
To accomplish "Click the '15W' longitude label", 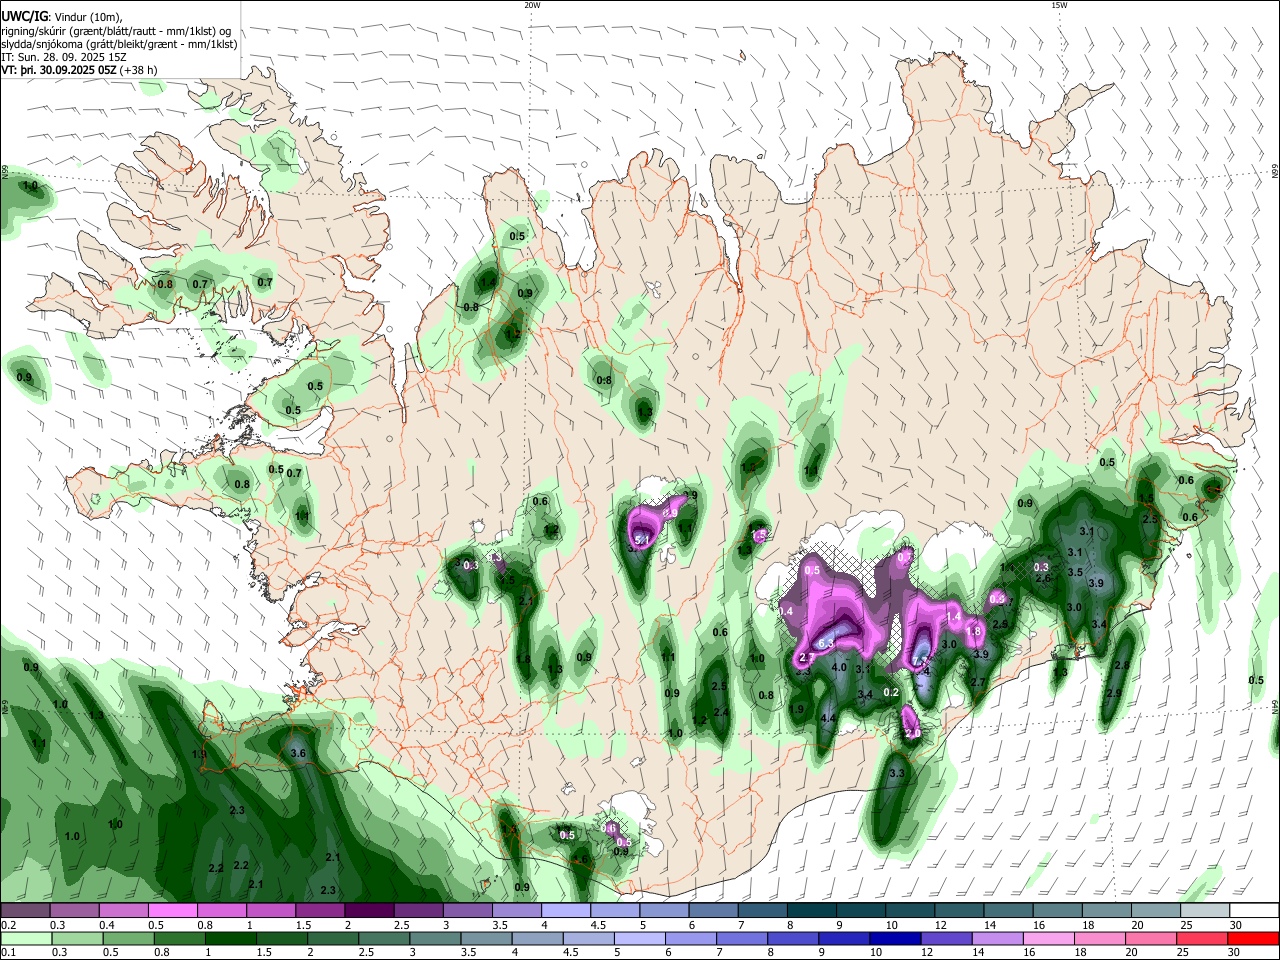I will [1059, 5].
